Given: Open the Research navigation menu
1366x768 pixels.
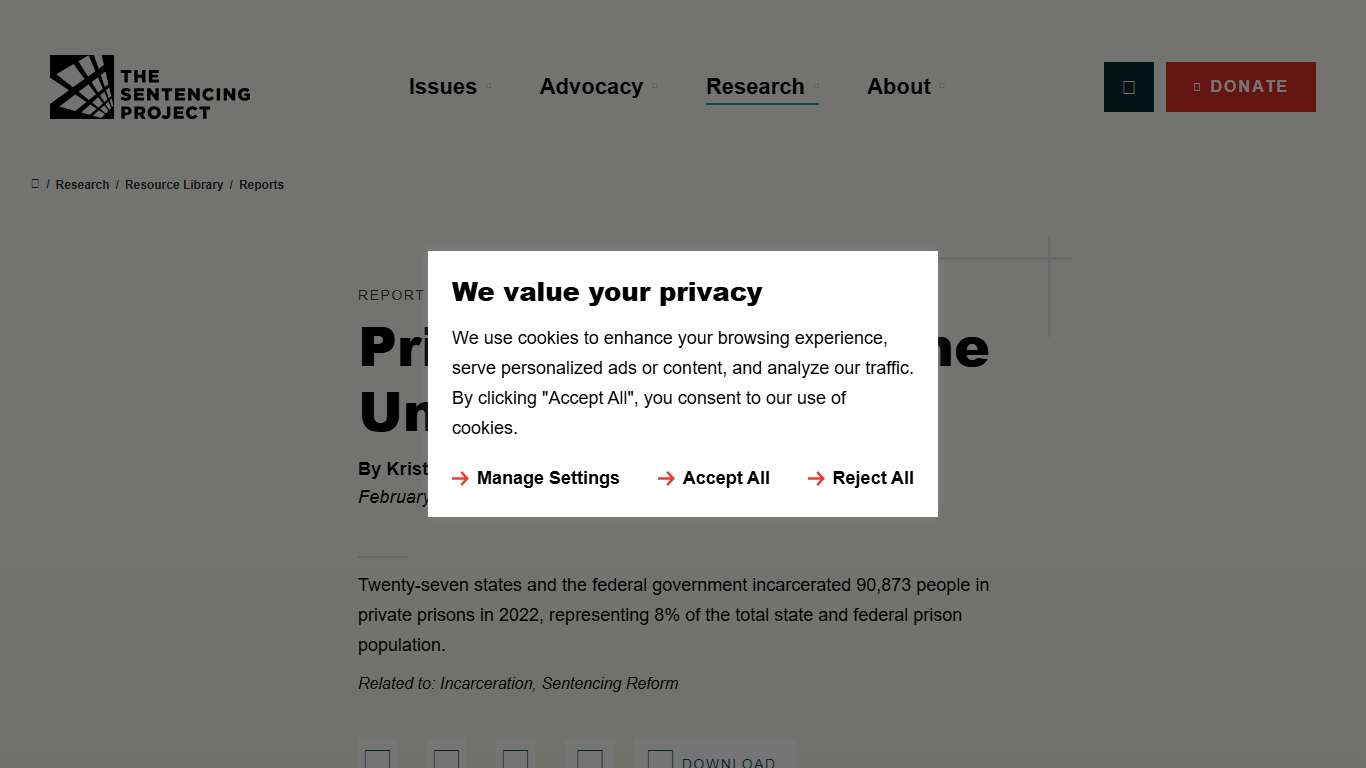Looking at the screenshot, I should pyautogui.click(x=755, y=87).
